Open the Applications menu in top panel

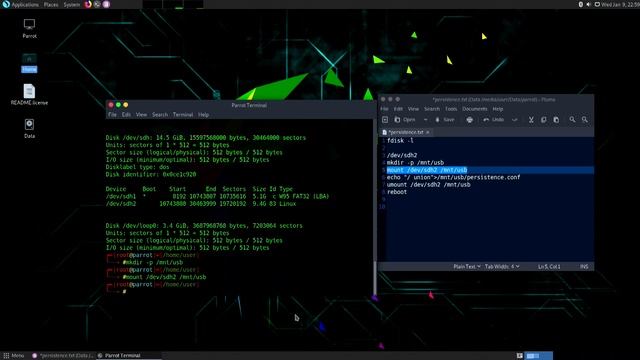20,4
